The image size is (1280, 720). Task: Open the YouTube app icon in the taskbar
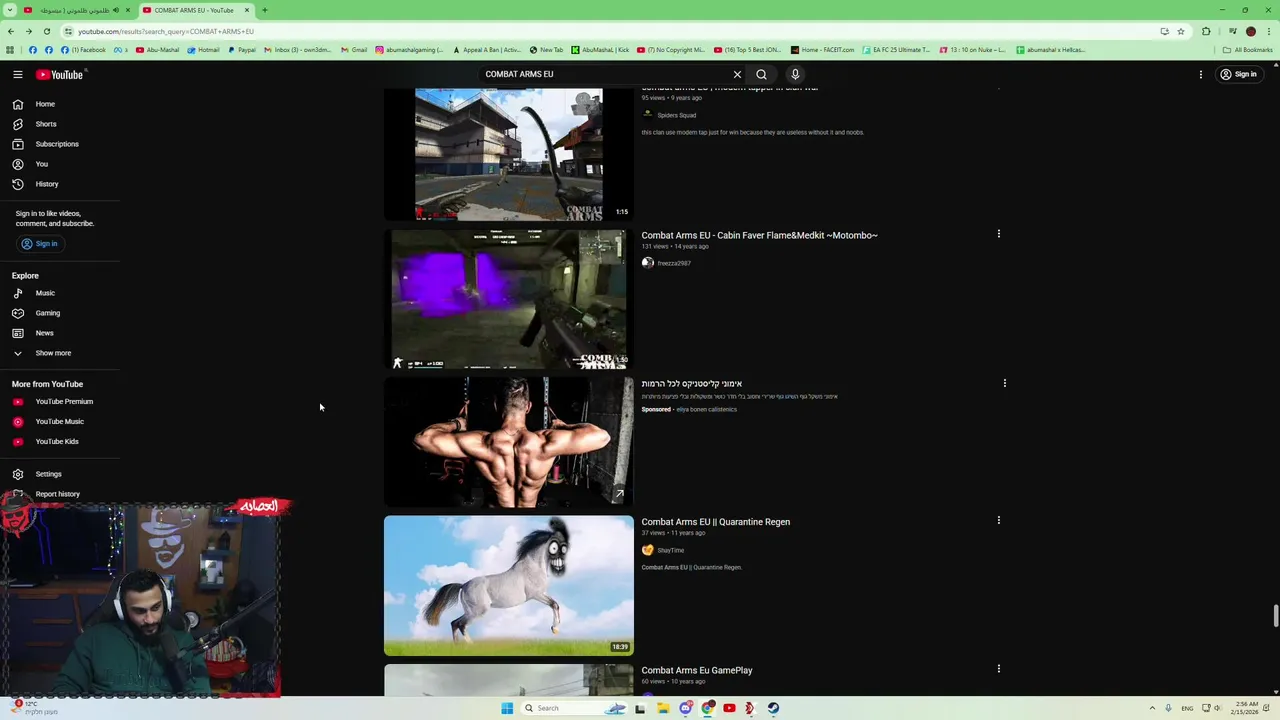click(729, 708)
